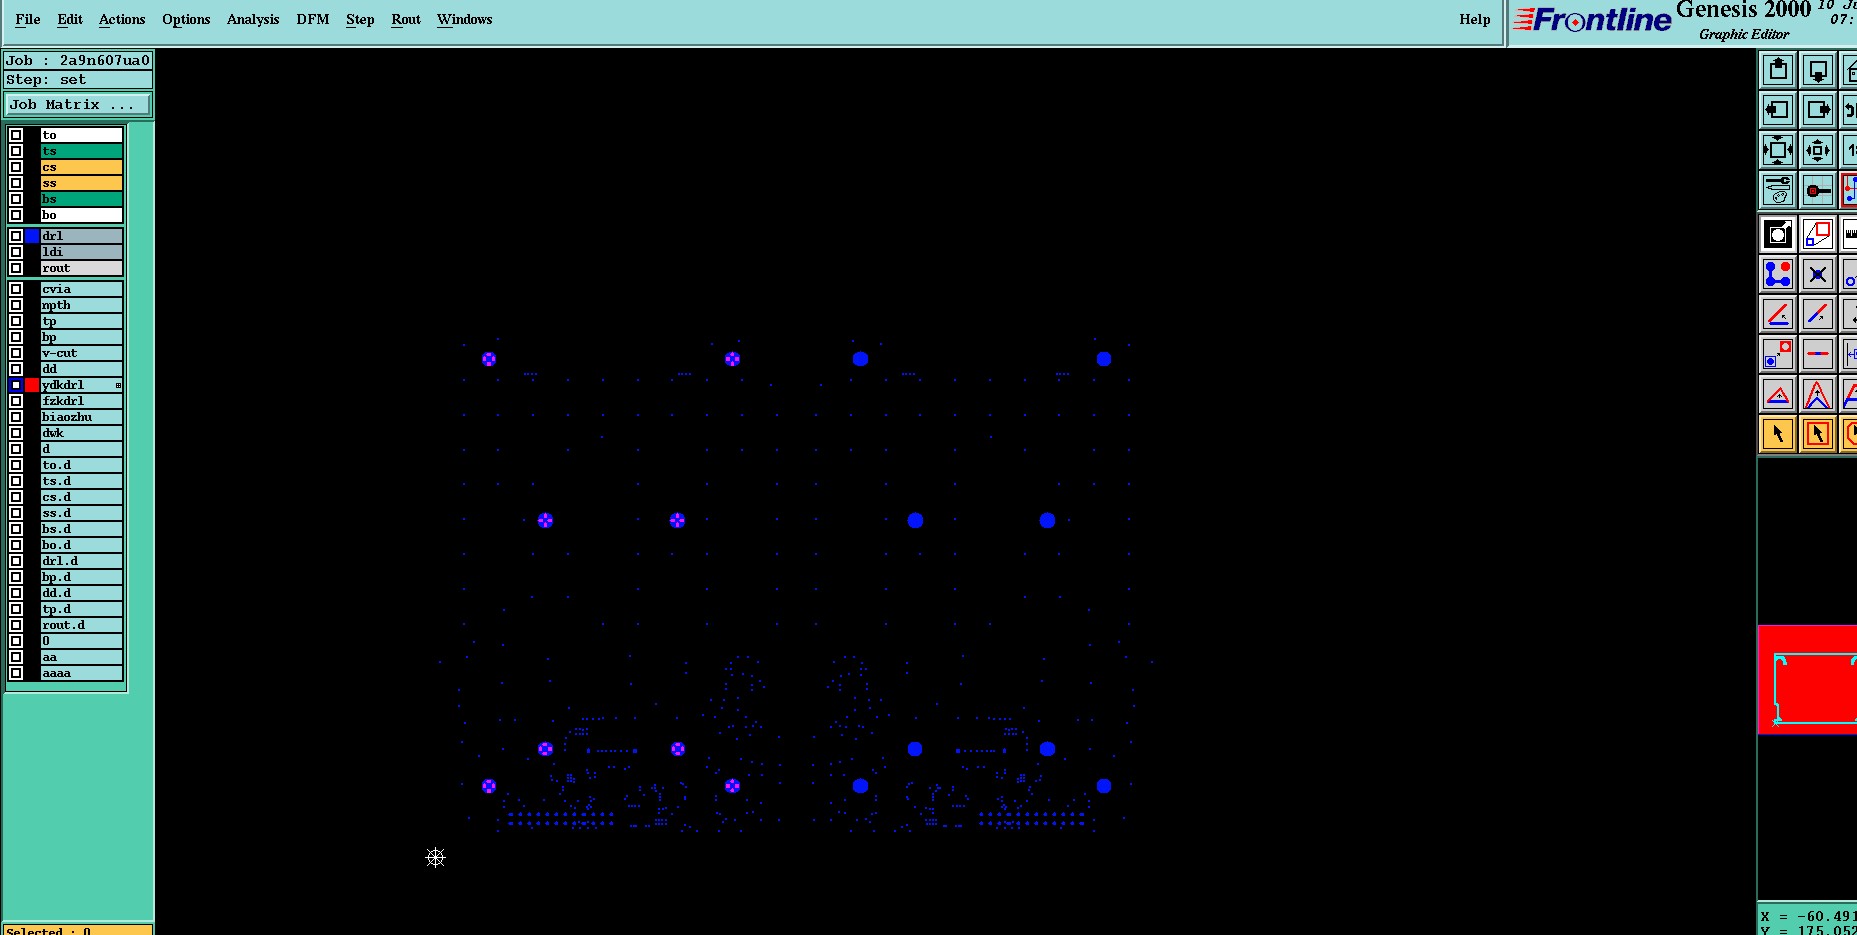Click the red angled line measure icon

pyautogui.click(x=1778, y=314)
